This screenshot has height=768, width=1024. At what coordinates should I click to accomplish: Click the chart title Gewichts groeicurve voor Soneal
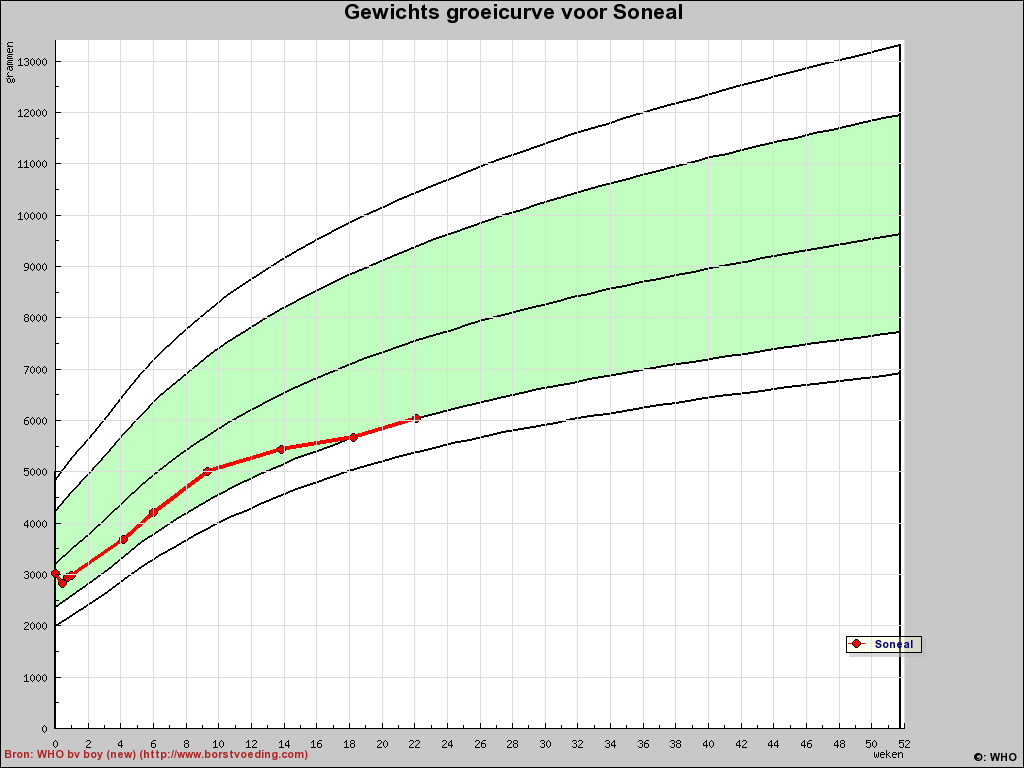[513, 12]
